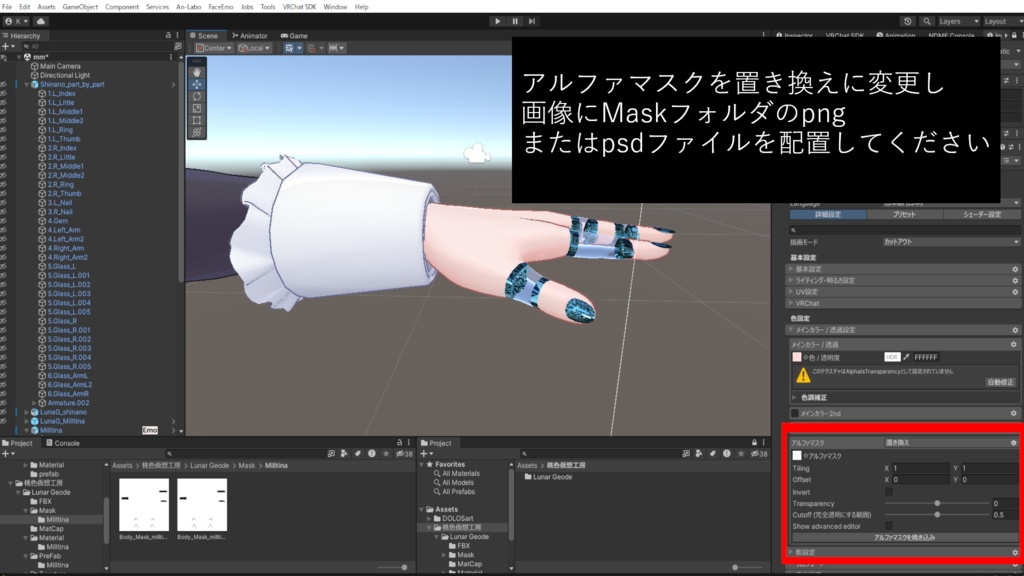Click the 自動修正 button

[x=1000, y=382]
